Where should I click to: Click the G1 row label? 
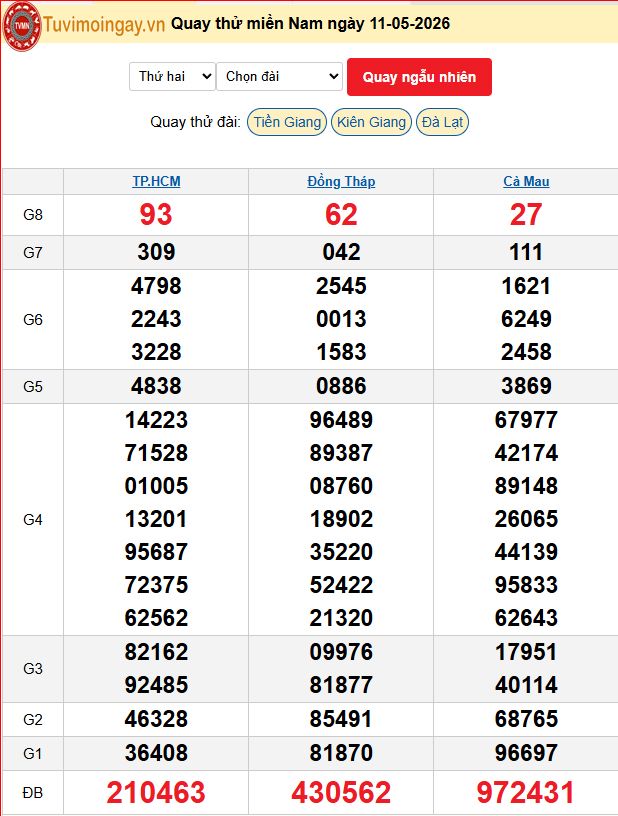coord(33,754)
